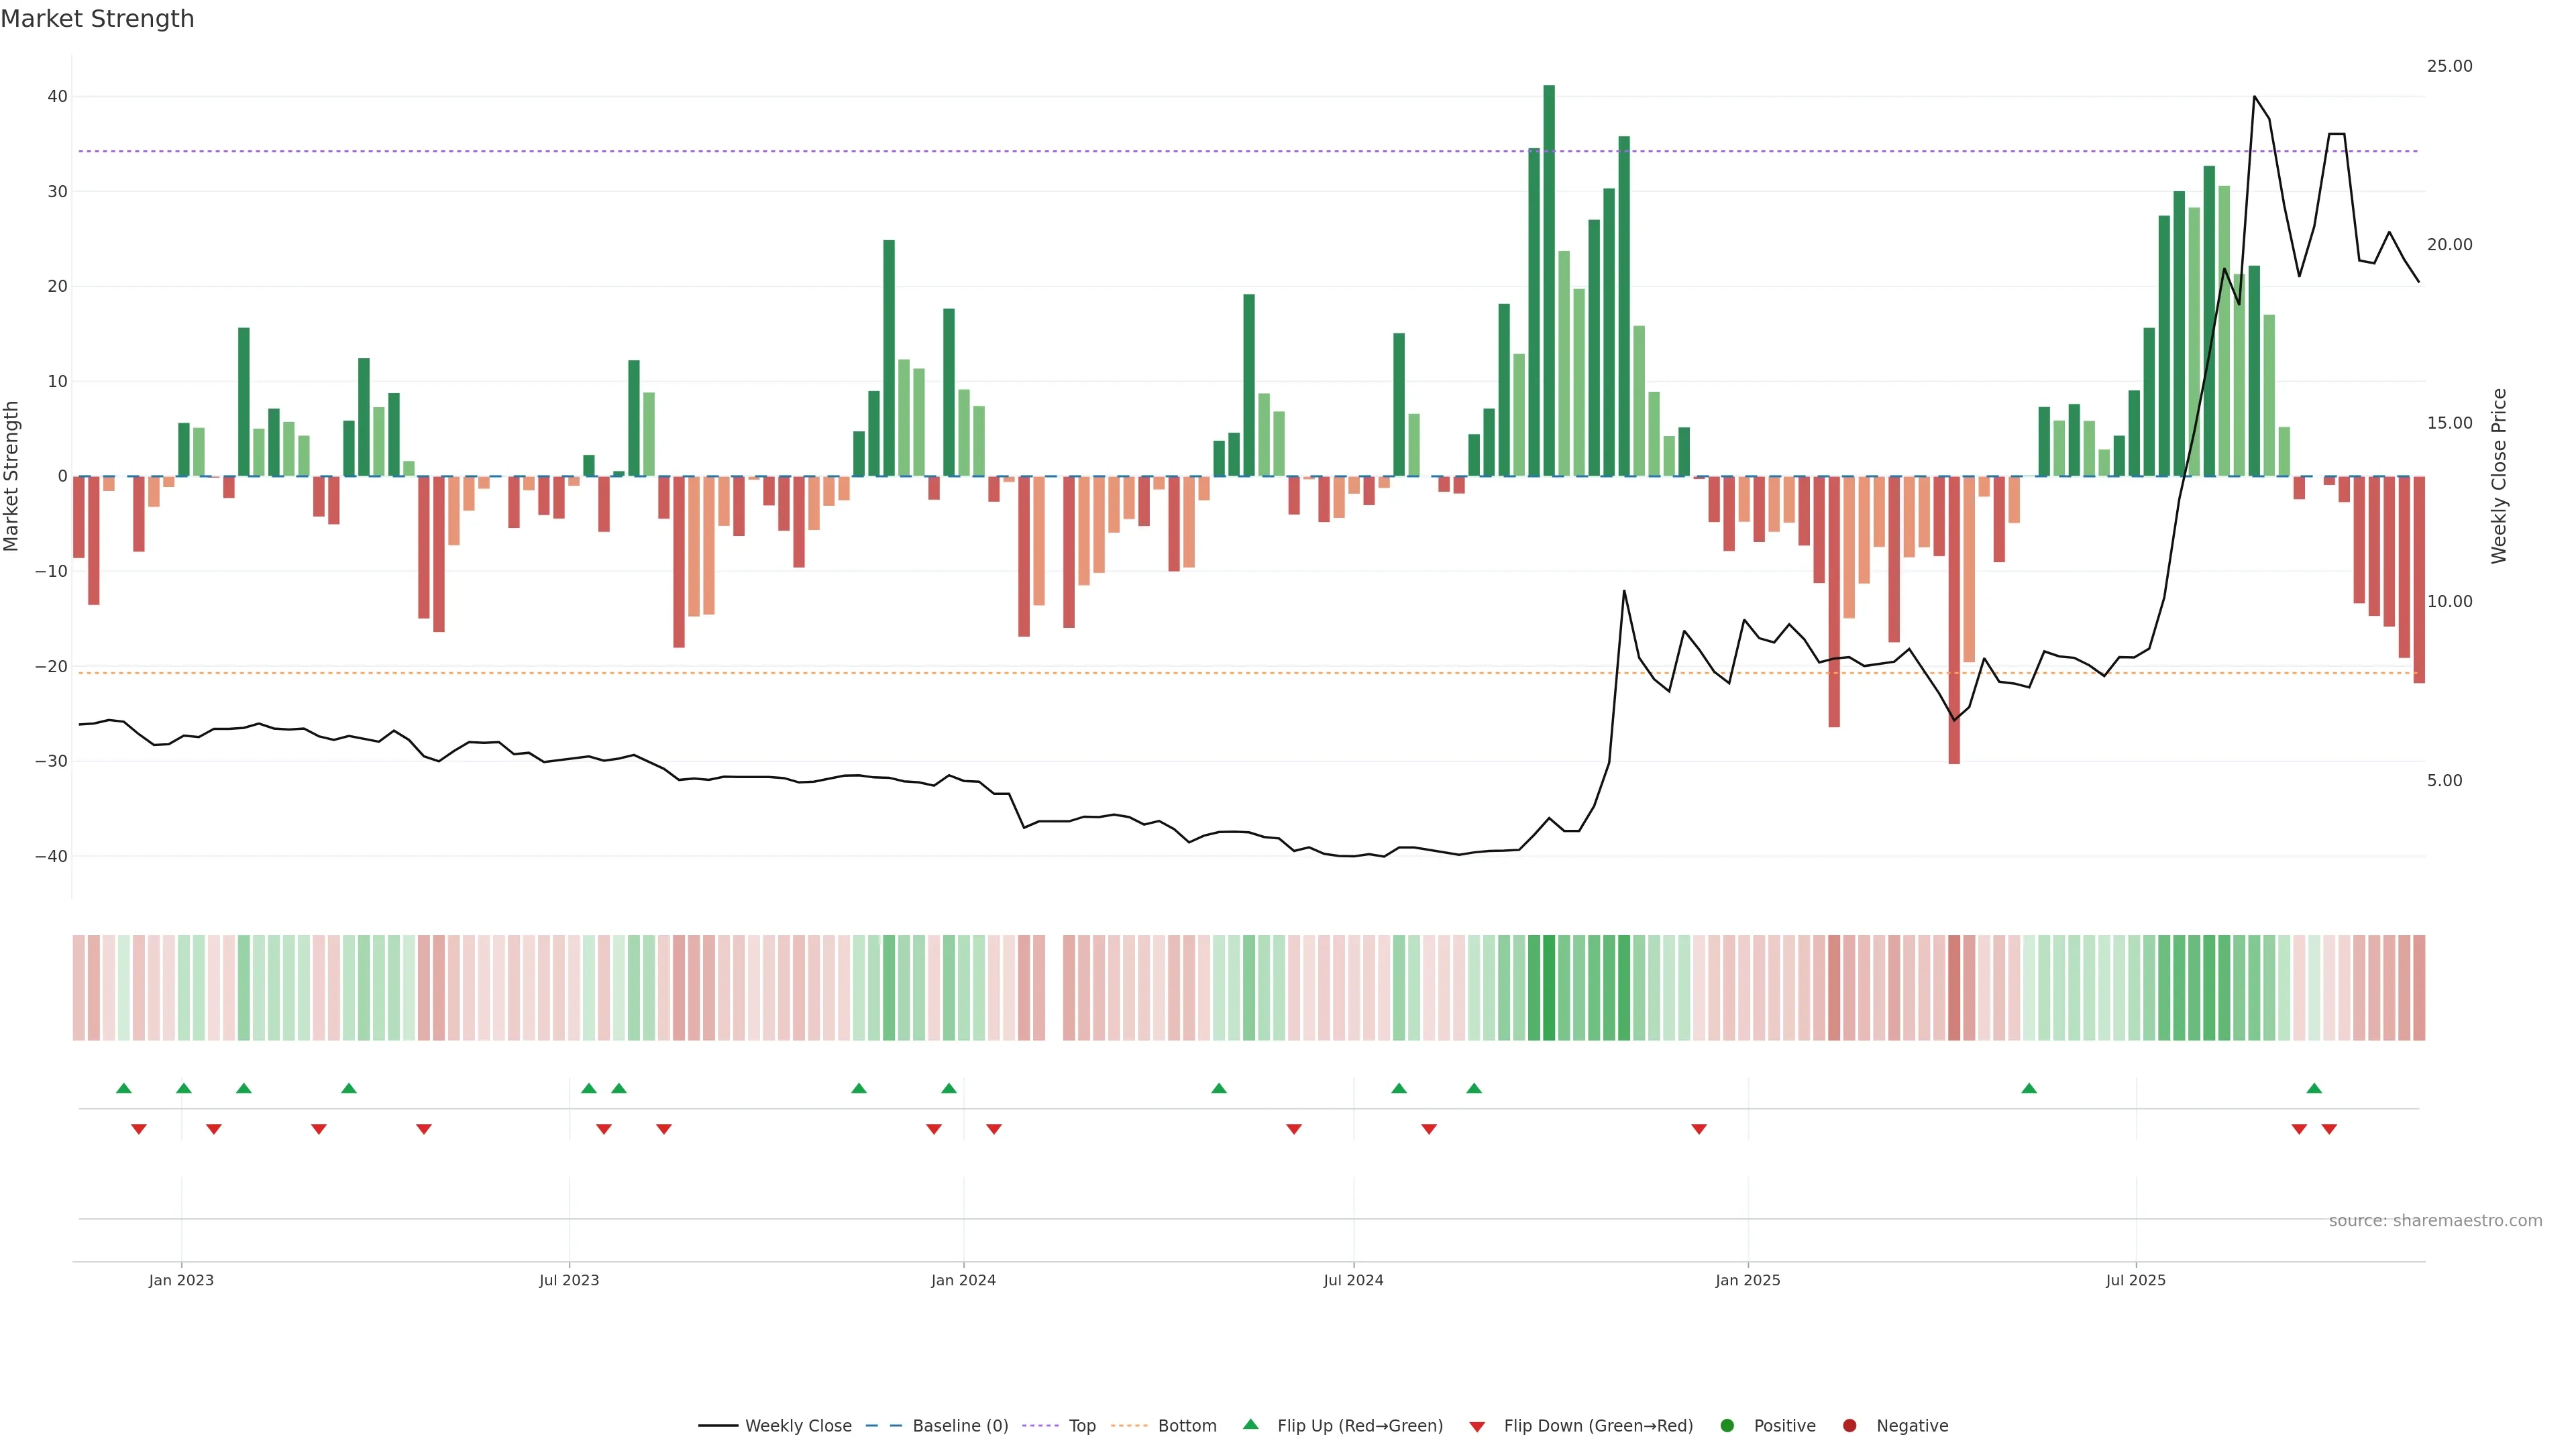Click the last green flip-up triangle marker
This screenshot has width=2576, height=1449.
pos(2314,1088)
